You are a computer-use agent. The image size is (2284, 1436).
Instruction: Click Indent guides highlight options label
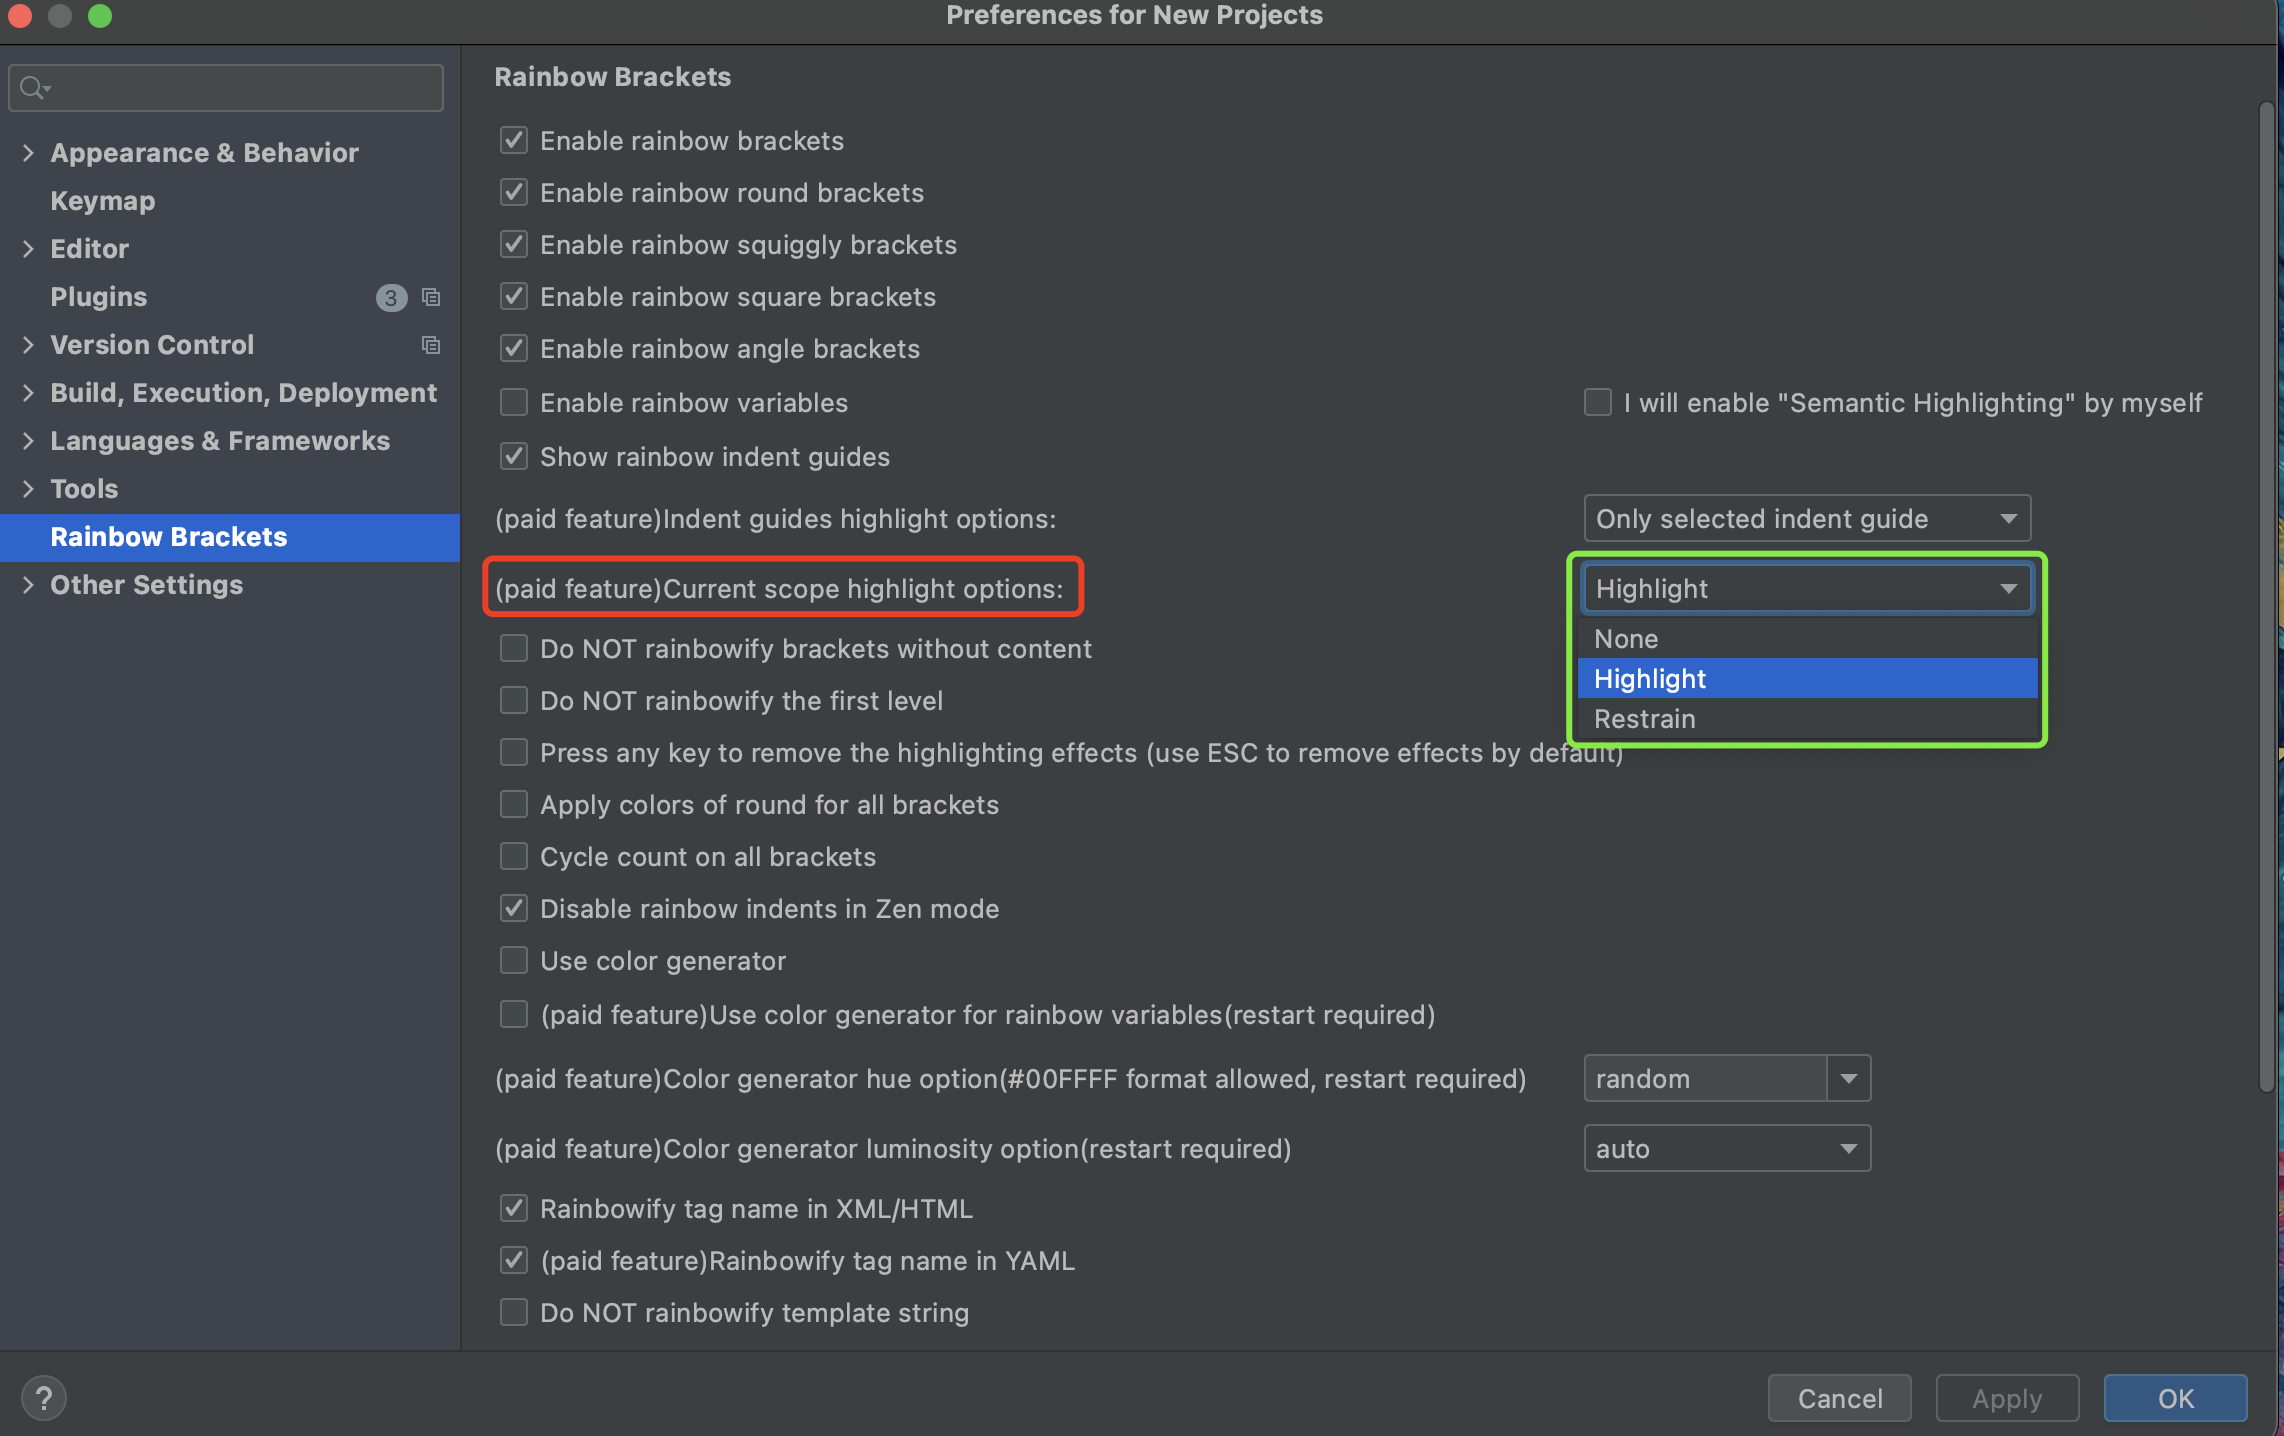(x=775, y=519)
